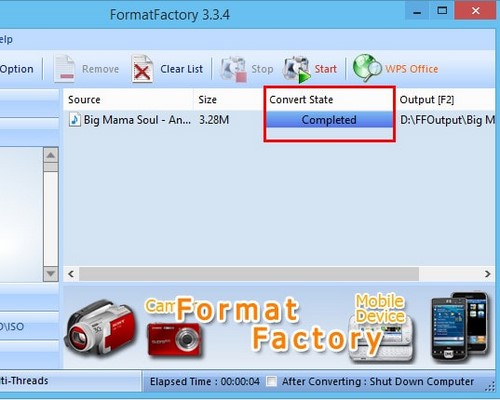
Task: Open WPS Office globe icon
Action: click(367, 68)
